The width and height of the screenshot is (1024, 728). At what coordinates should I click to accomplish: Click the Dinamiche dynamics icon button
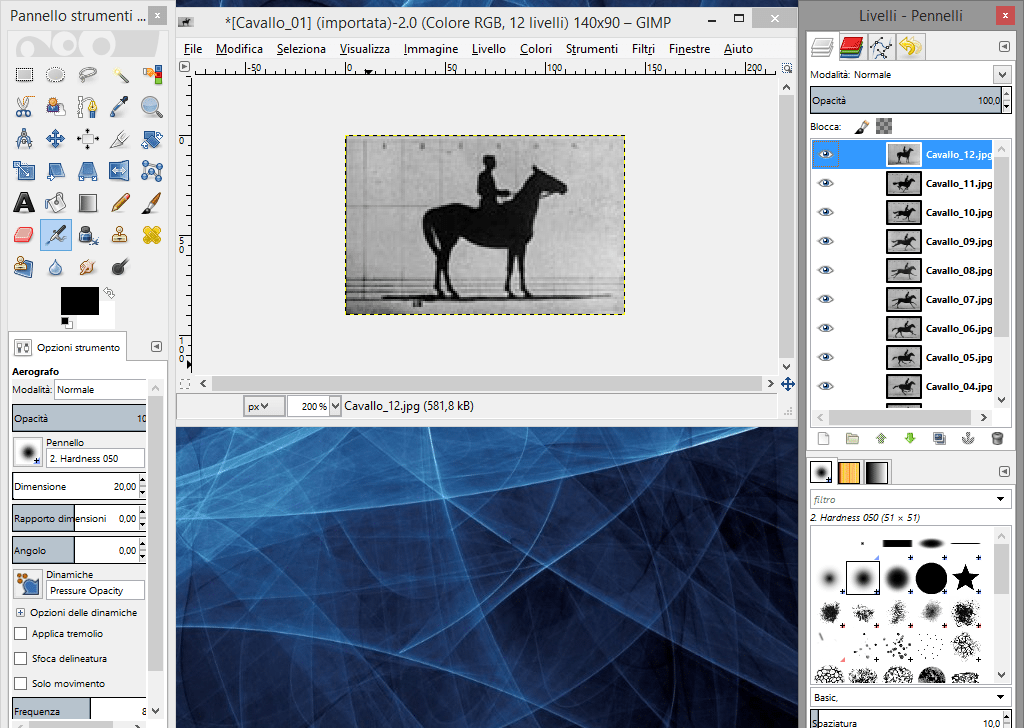click(x=28, y=584)
